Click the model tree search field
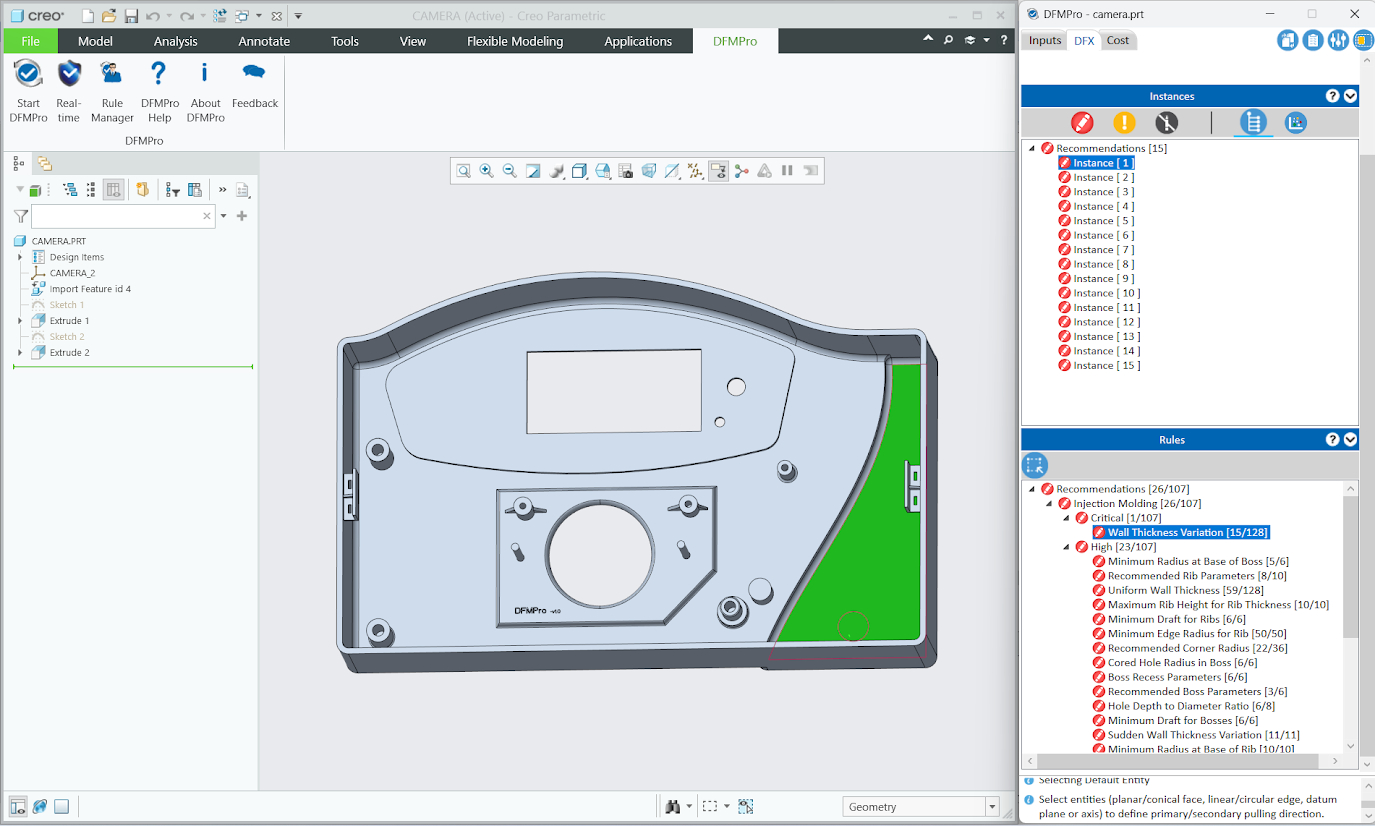 click(x=115, y=216)
